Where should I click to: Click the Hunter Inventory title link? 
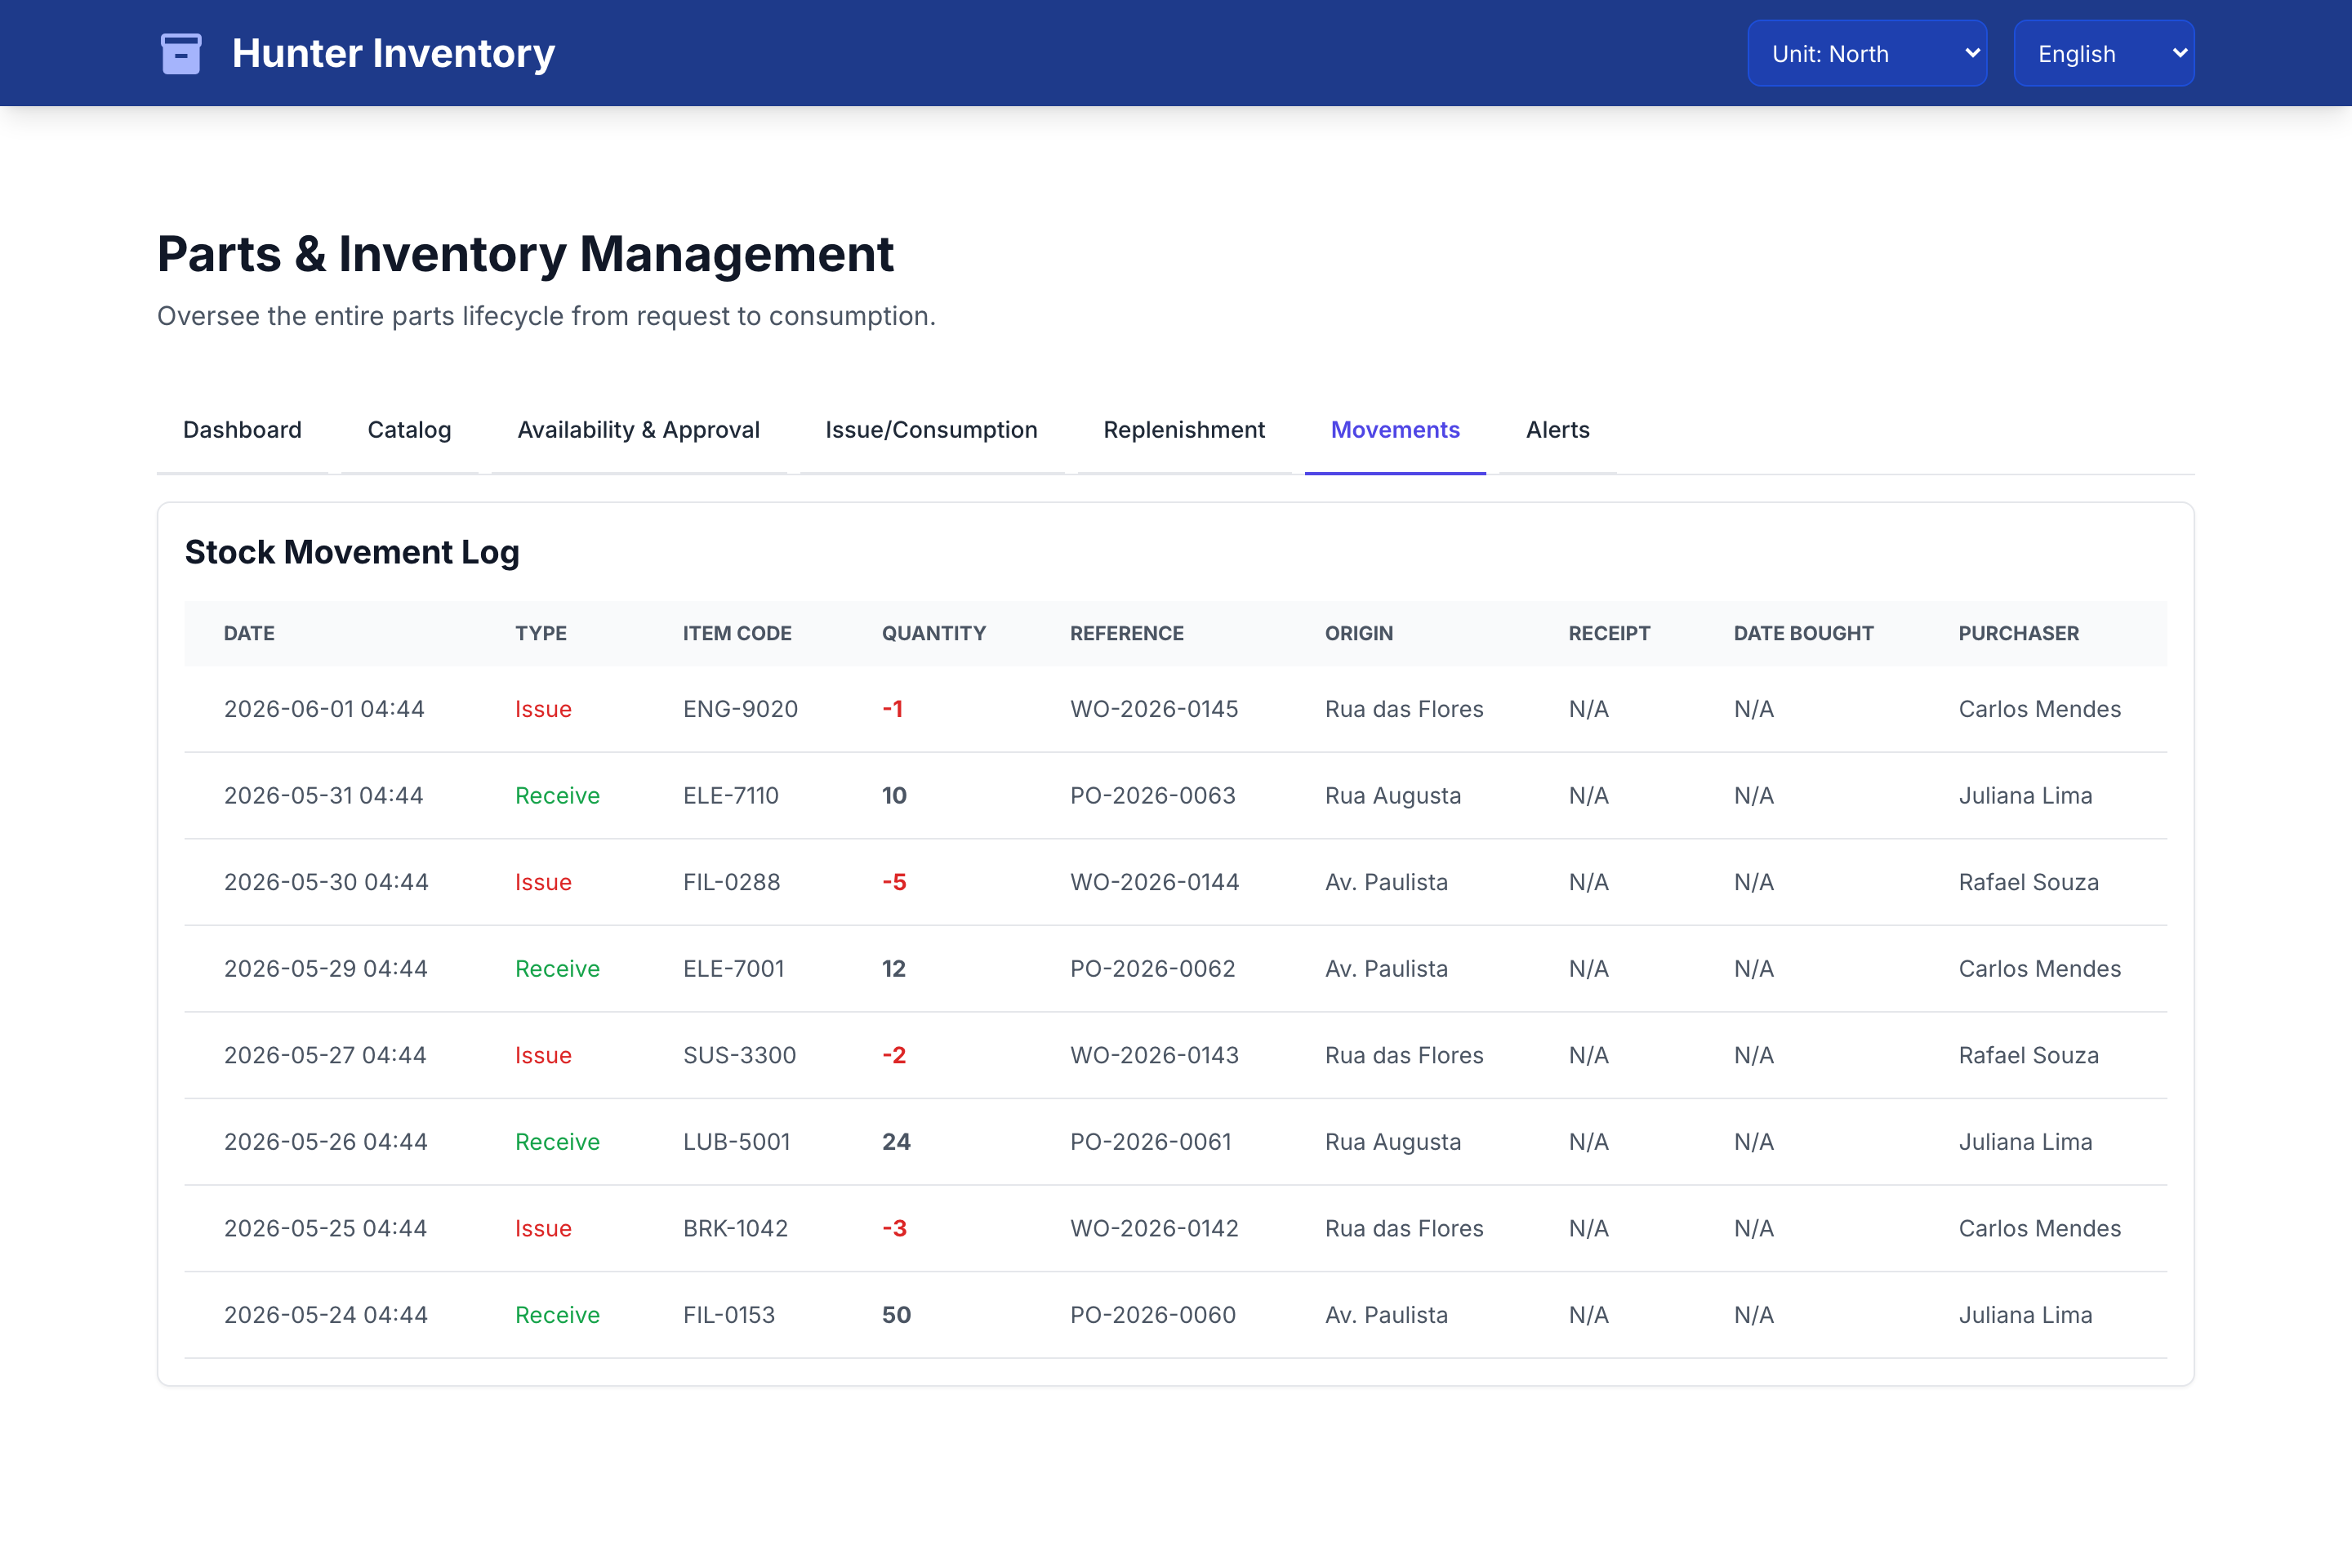point(393,53)
